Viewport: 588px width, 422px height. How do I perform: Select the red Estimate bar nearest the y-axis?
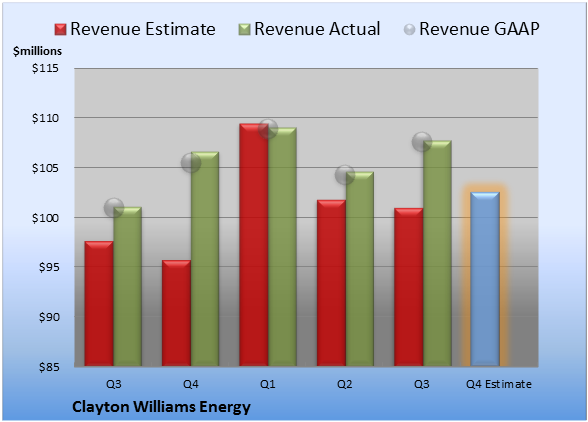coord(99,303)
